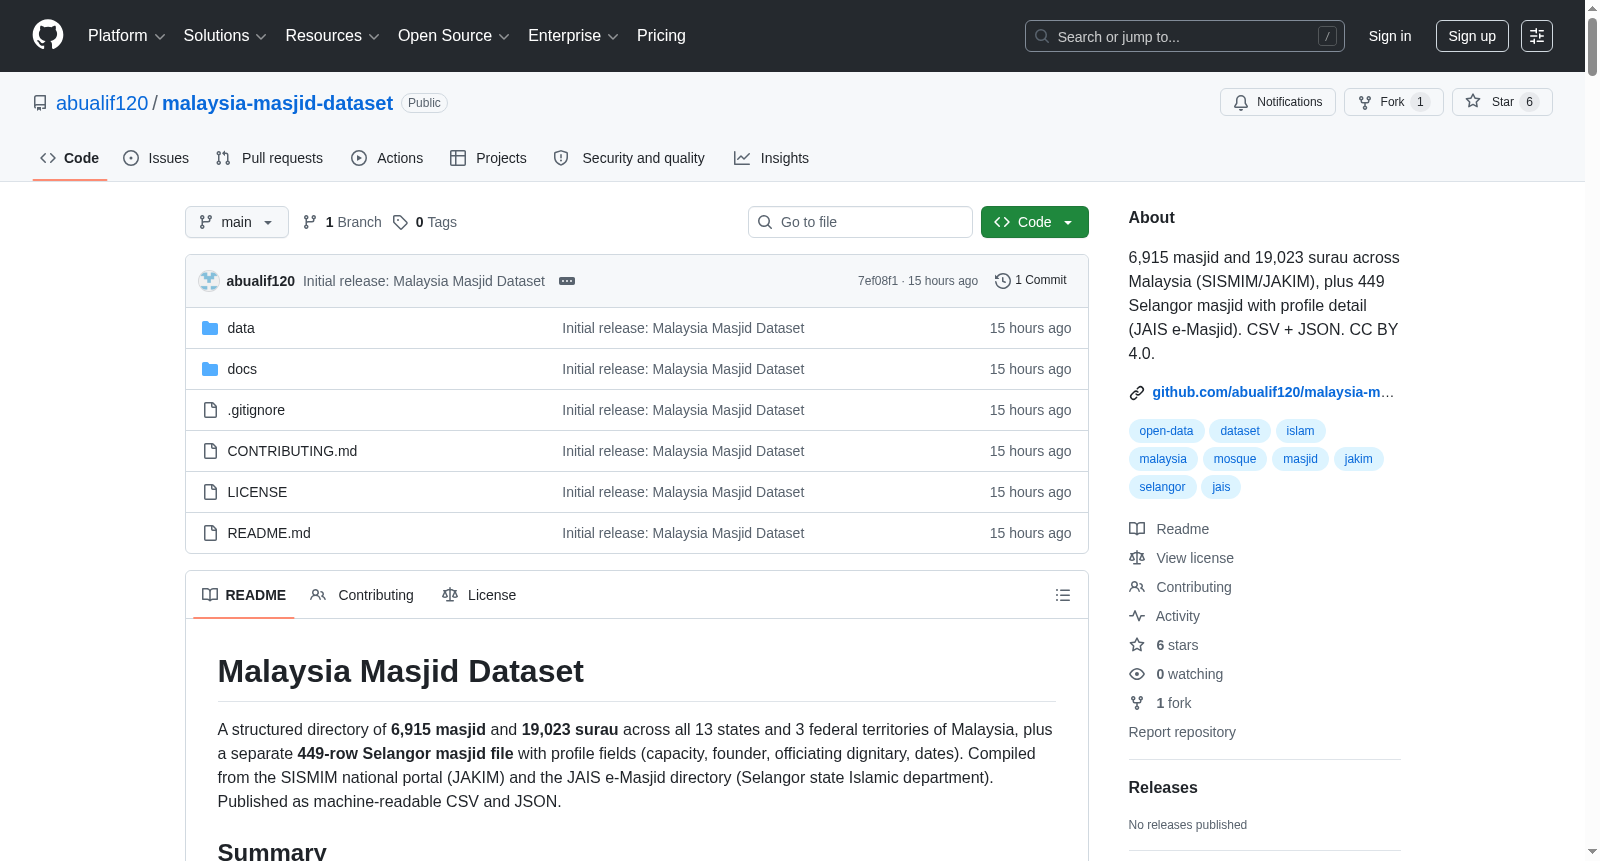Viewport: 1600px width, 861px height.
Task: Open the abualif120 owner link in title
Action: click(102, 103)
